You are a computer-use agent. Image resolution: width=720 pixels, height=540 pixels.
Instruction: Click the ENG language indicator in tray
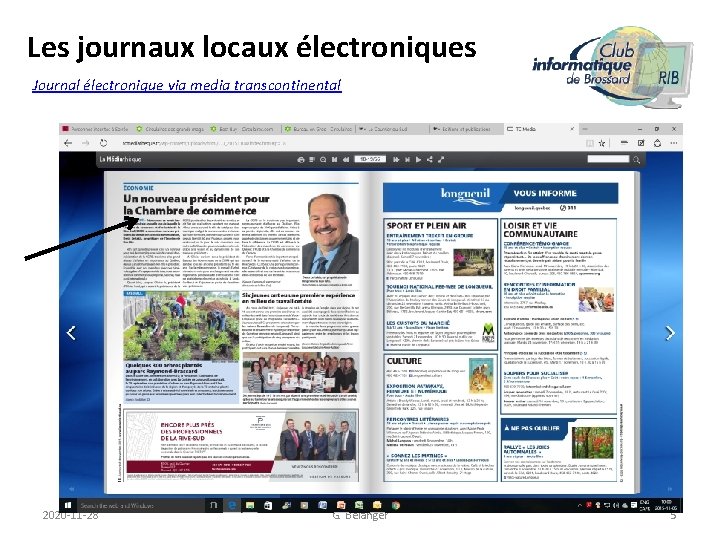tap(645, 505)
